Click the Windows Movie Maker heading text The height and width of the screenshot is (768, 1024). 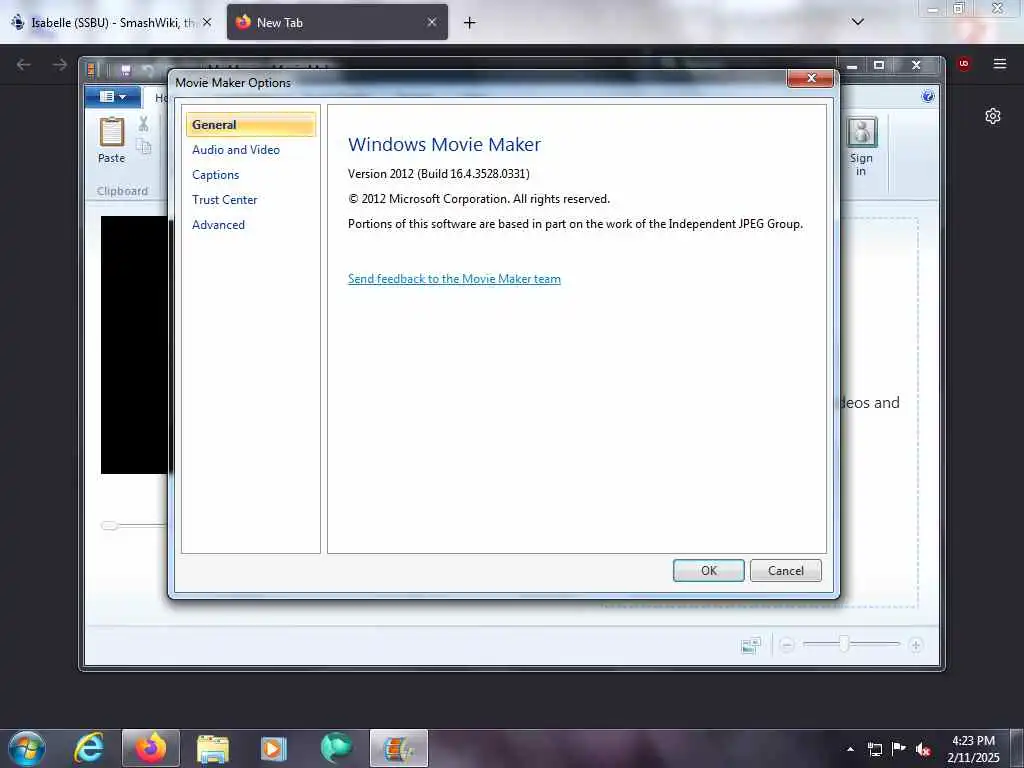pos(444,144)
